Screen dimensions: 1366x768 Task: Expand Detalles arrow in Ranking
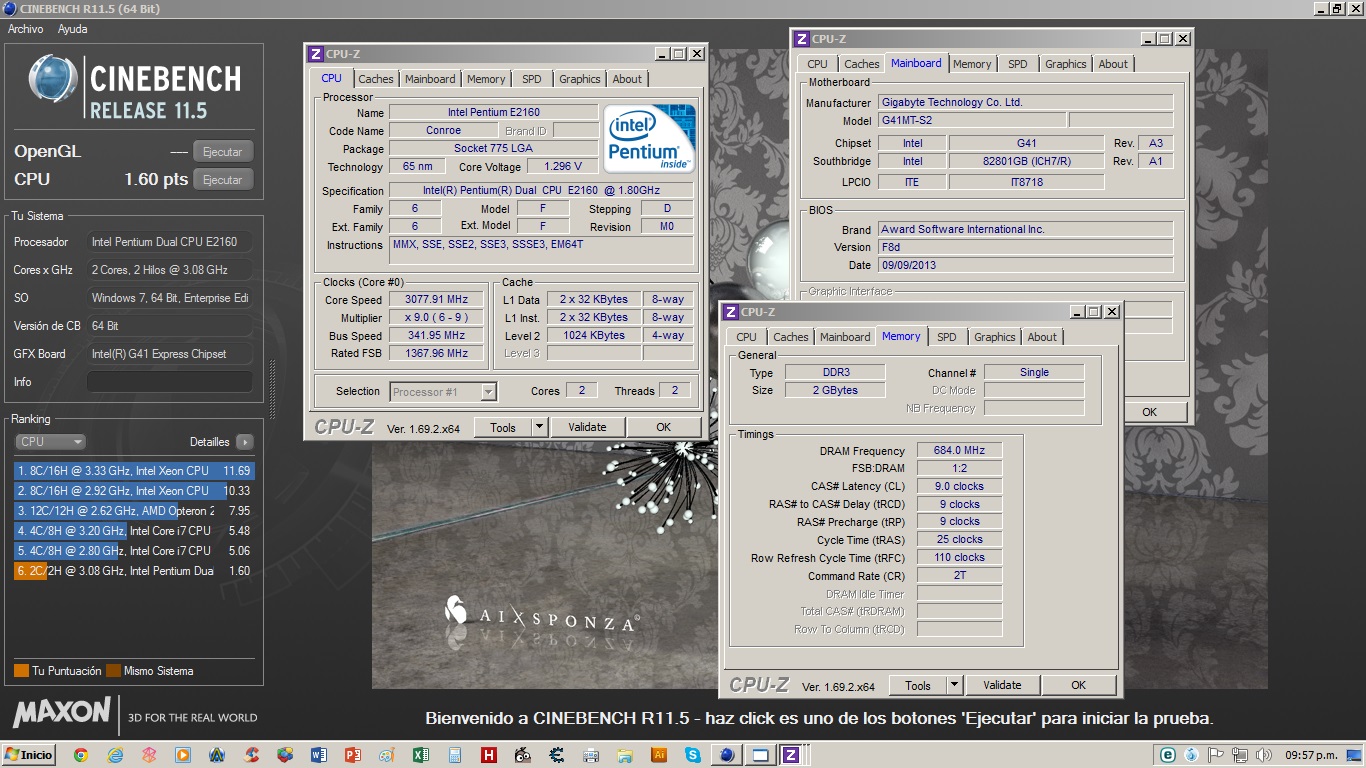(x=245, y=442)
